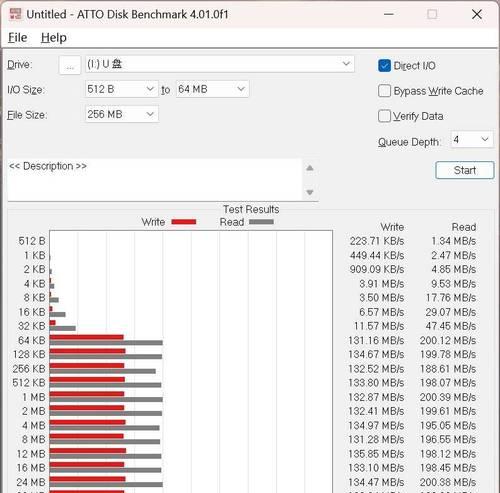Viewport: 500px width, 493px height.
Task: Open the Help menu
Action: point(54,37)
